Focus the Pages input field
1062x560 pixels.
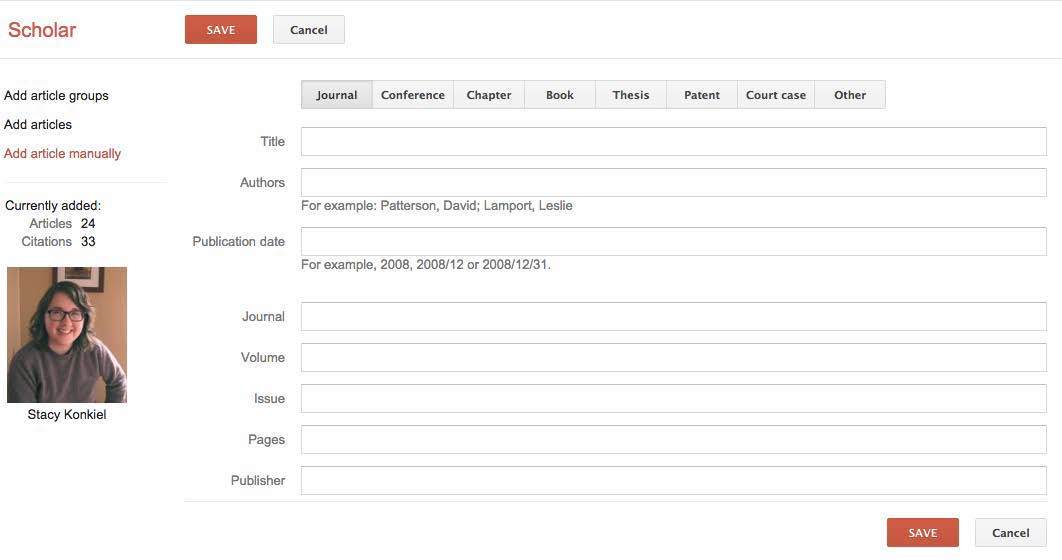pos(674,439)
